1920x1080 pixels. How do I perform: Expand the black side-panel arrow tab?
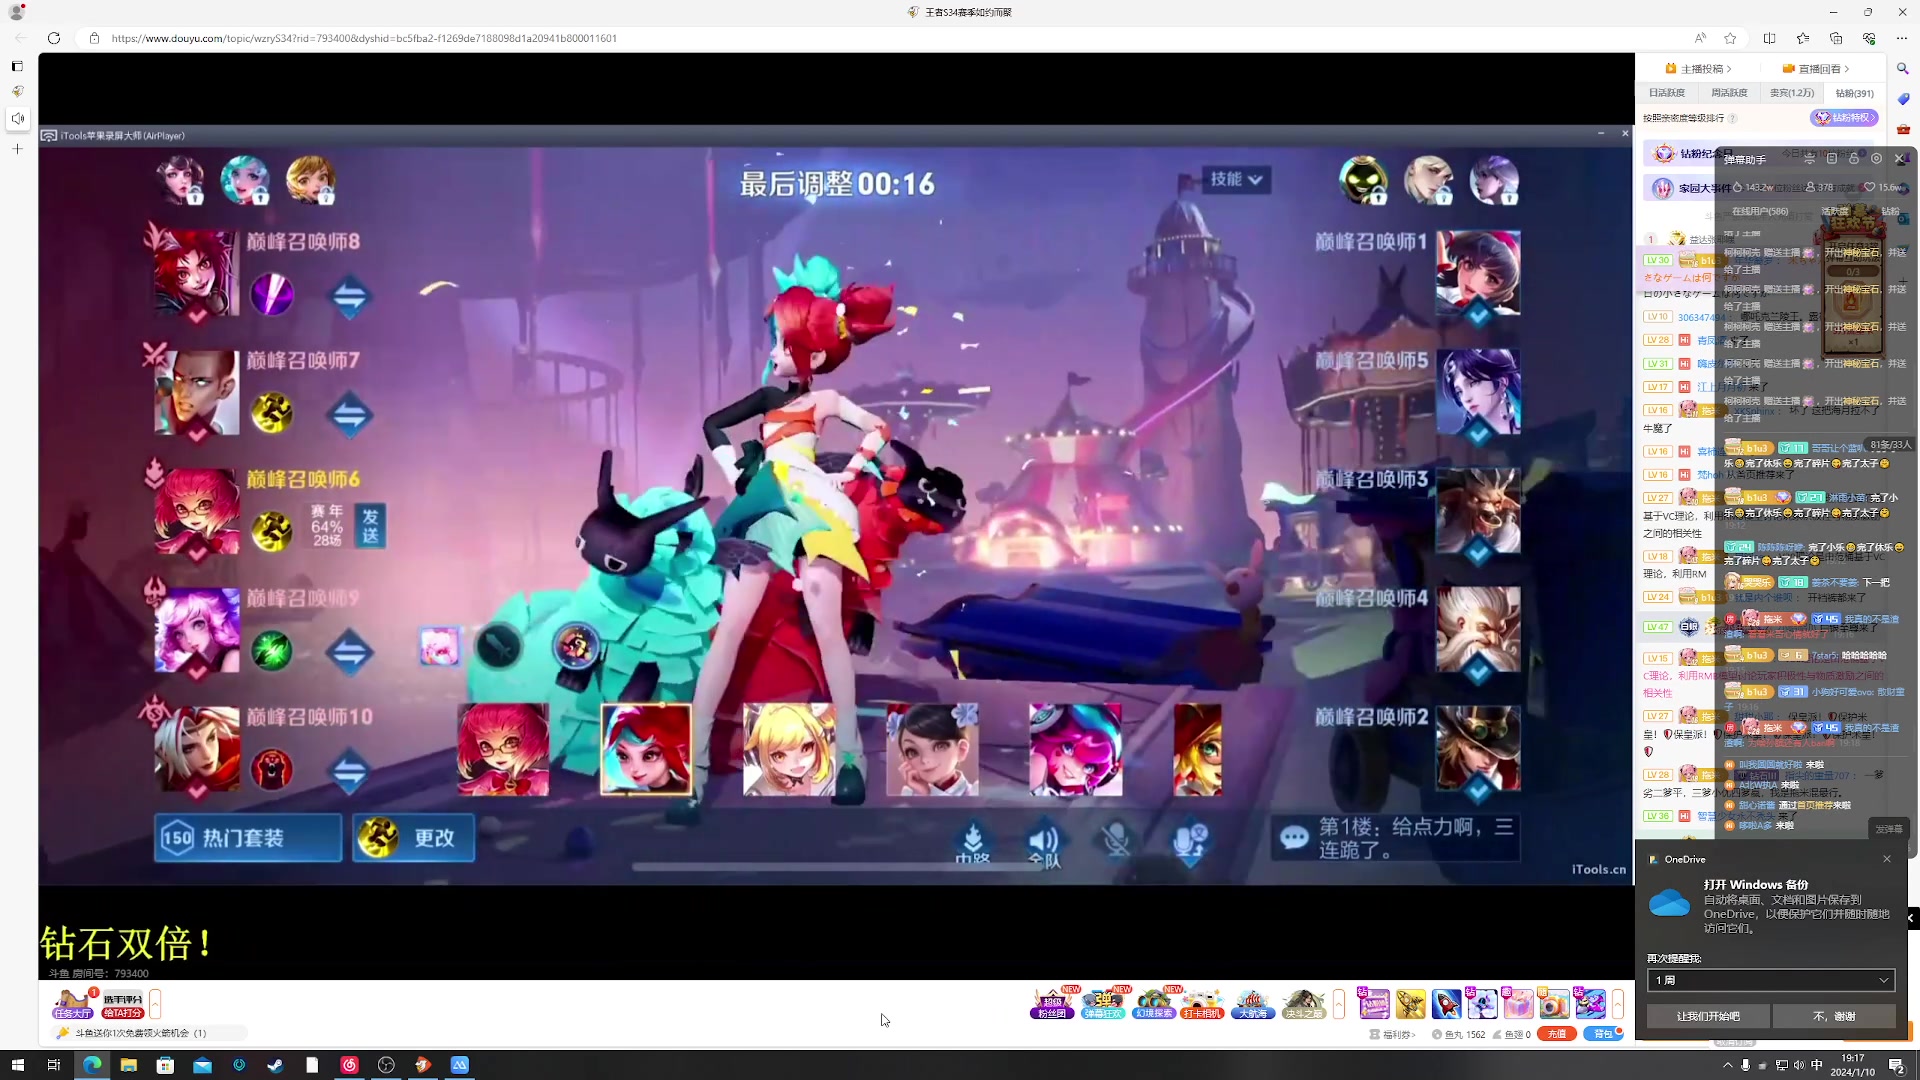[x=1910, y=917]
